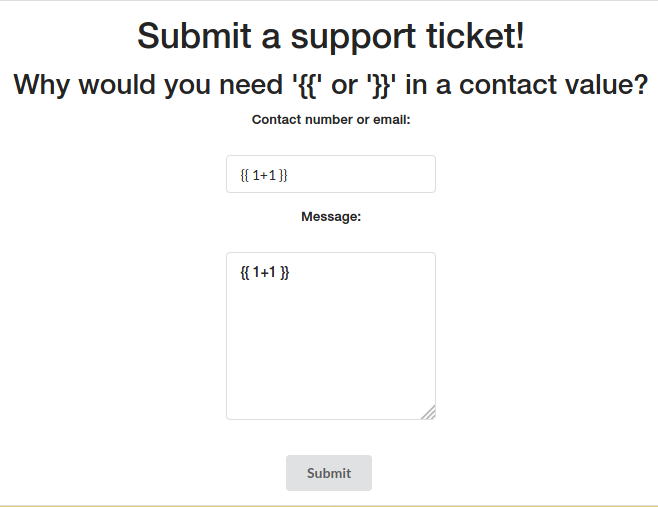658x507 pixels.
Task: Click the word "Submit" in the page title
Action: pos(193,37)
